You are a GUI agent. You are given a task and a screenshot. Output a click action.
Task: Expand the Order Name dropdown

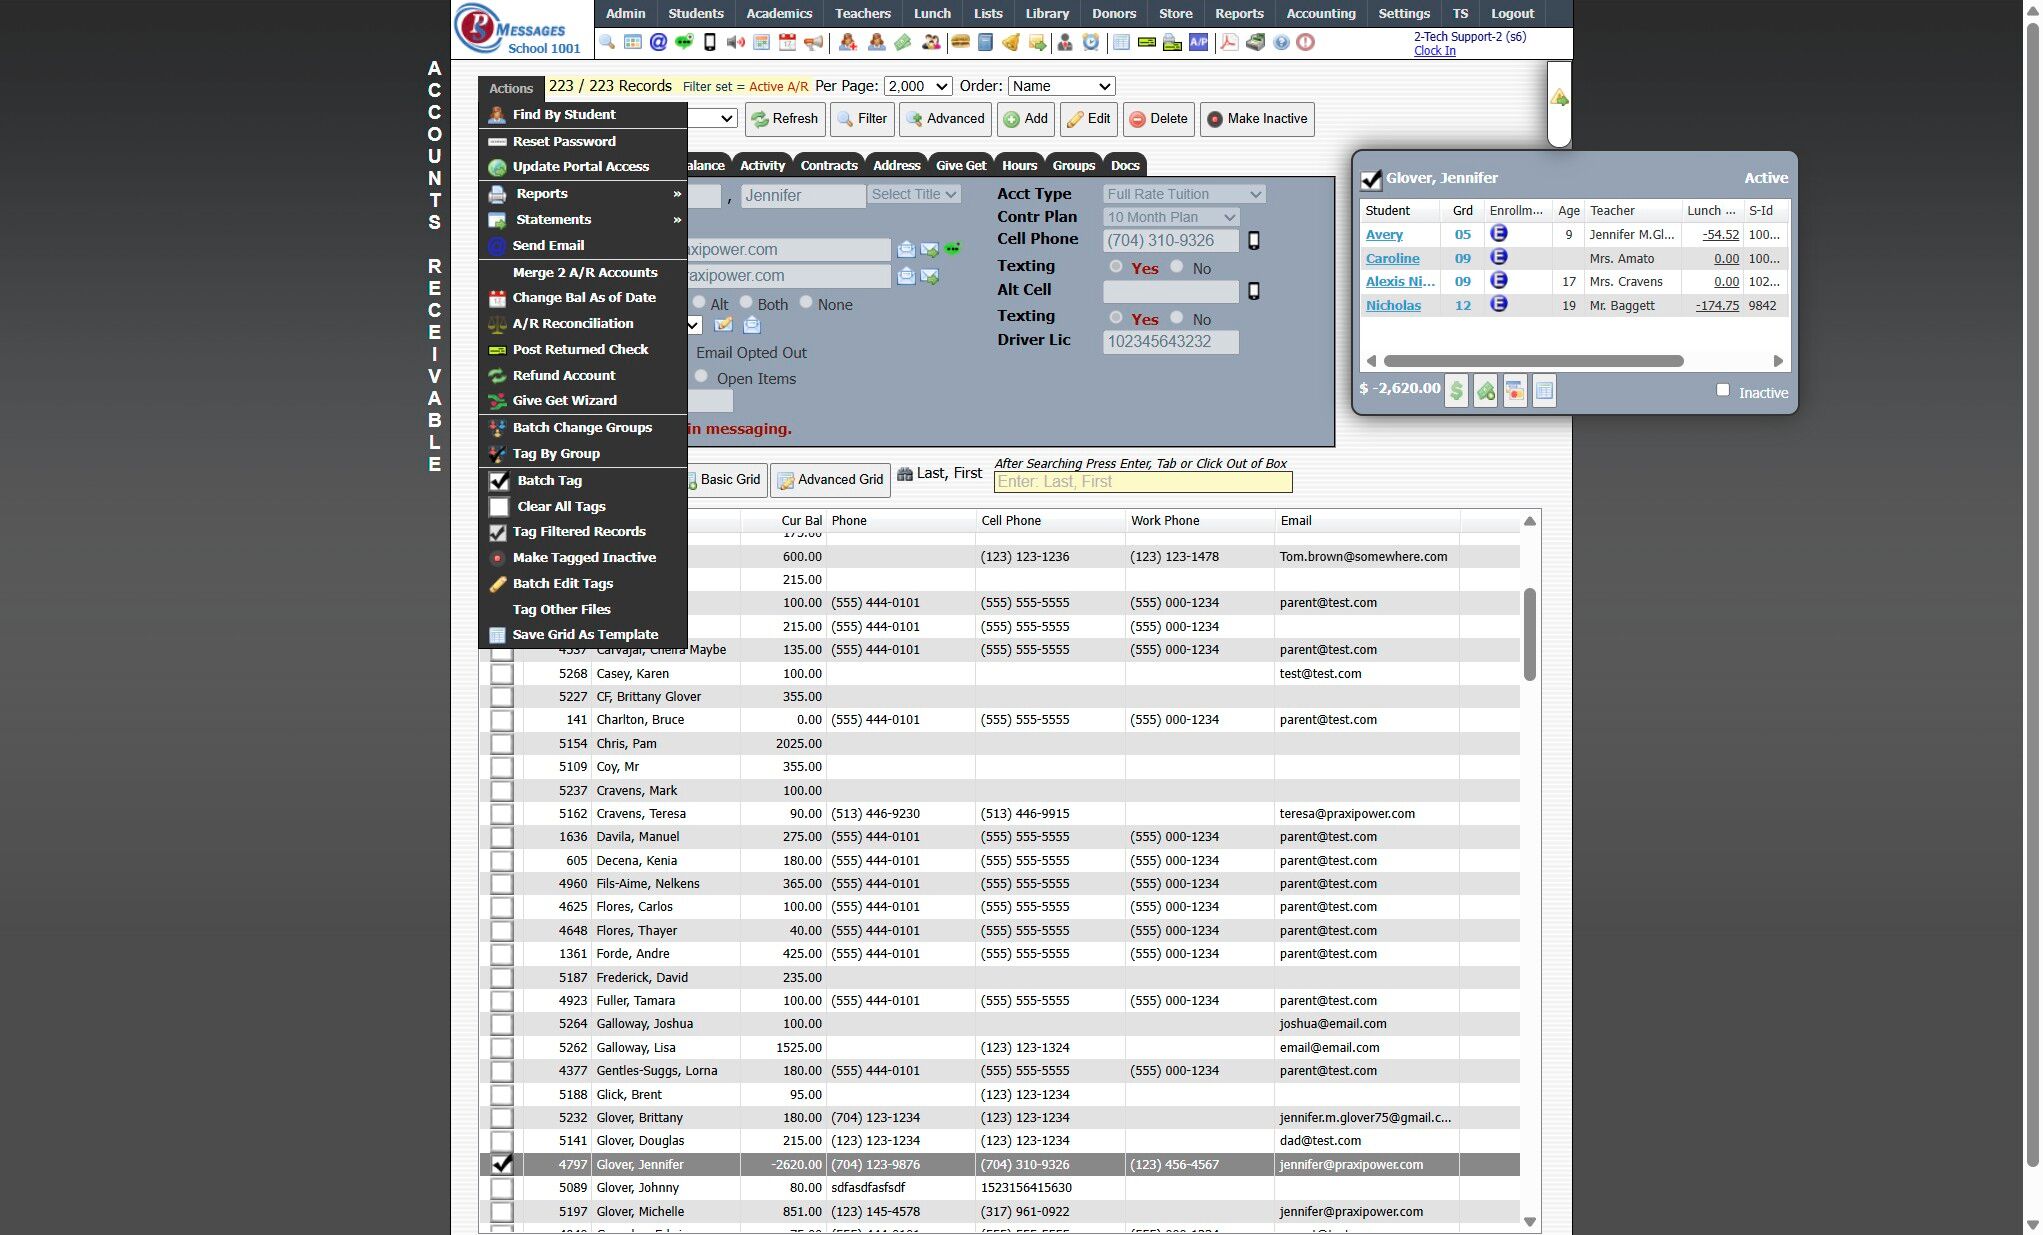(1060, 87)
